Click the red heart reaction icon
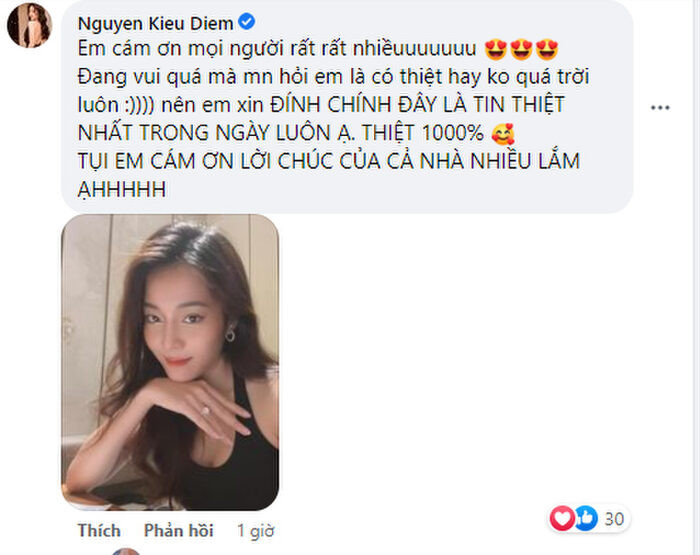This screenshot has height=555, width=700. 562,518
